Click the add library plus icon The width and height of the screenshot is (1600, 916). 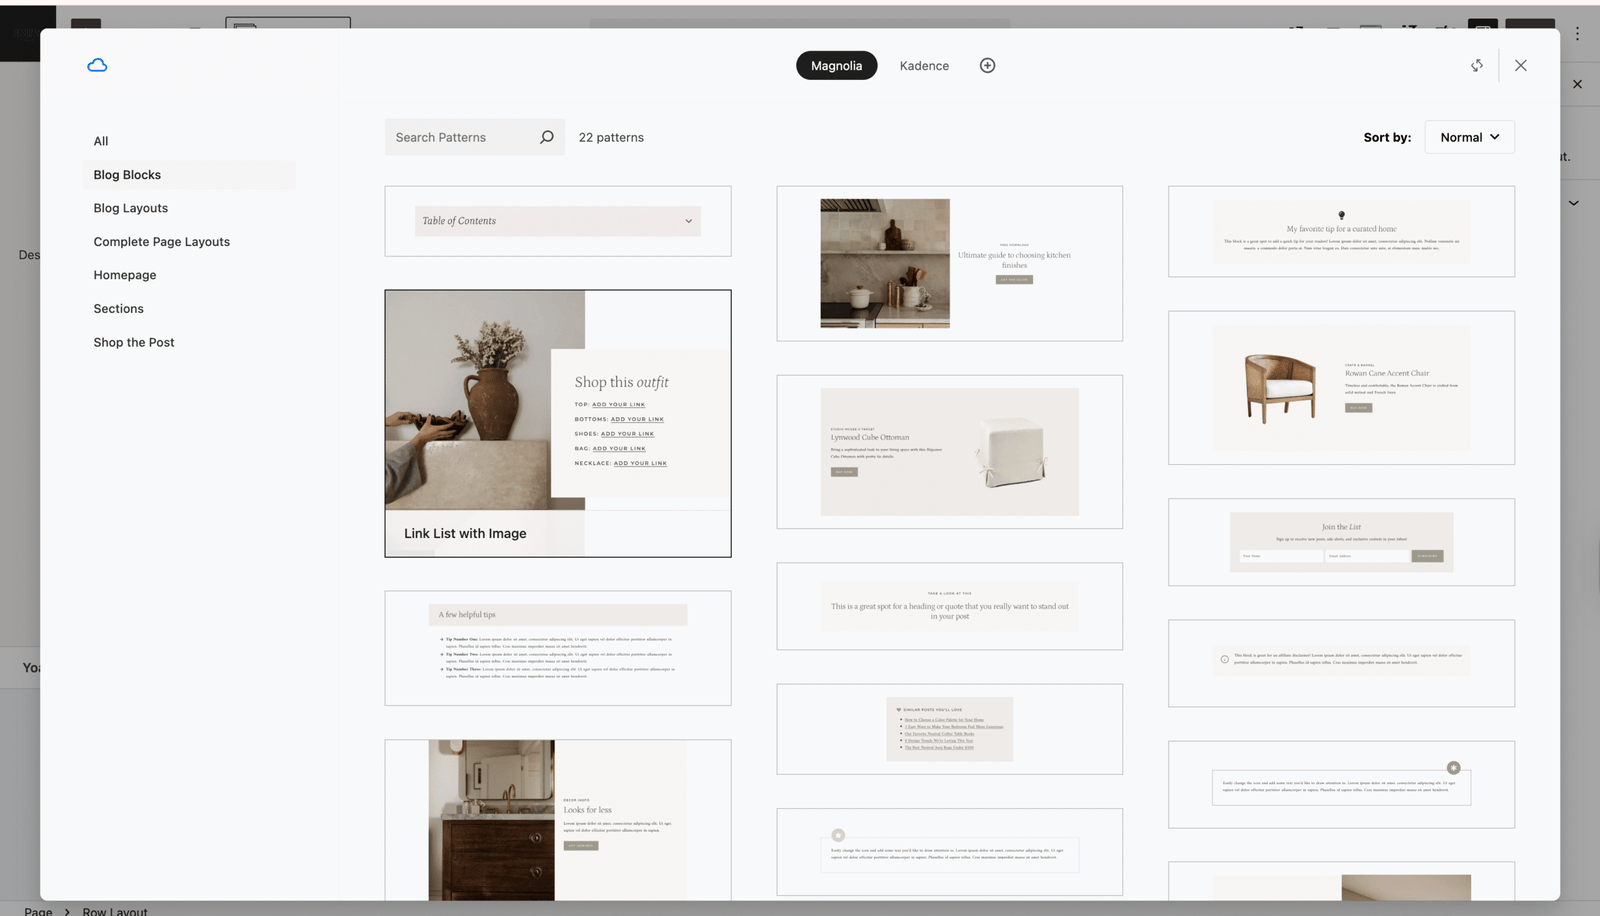[987, 66]
